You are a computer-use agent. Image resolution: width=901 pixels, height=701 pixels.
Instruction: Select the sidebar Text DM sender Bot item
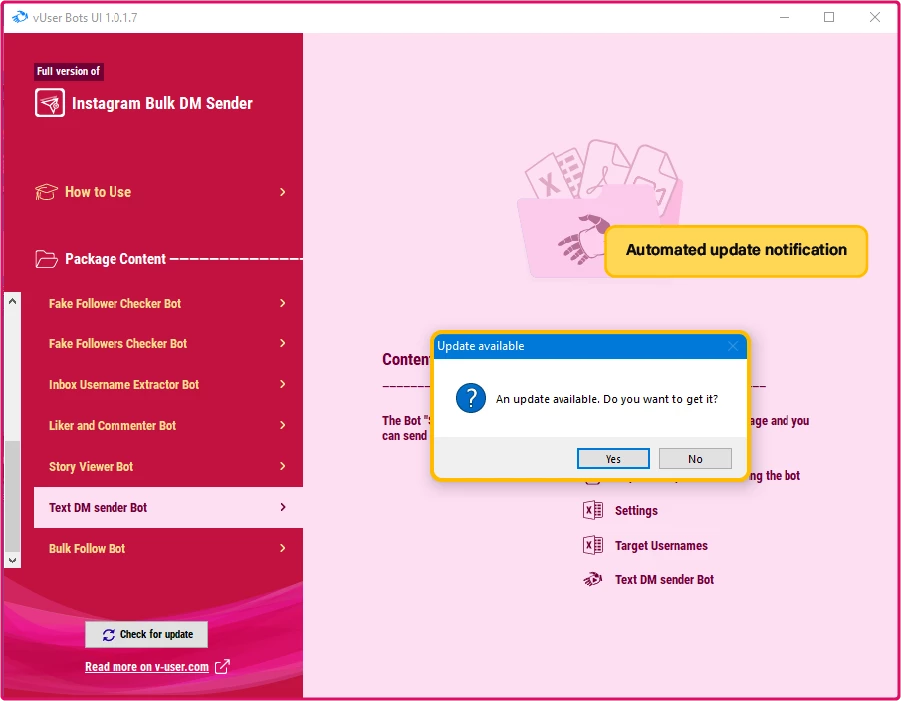tap(168, 507)
